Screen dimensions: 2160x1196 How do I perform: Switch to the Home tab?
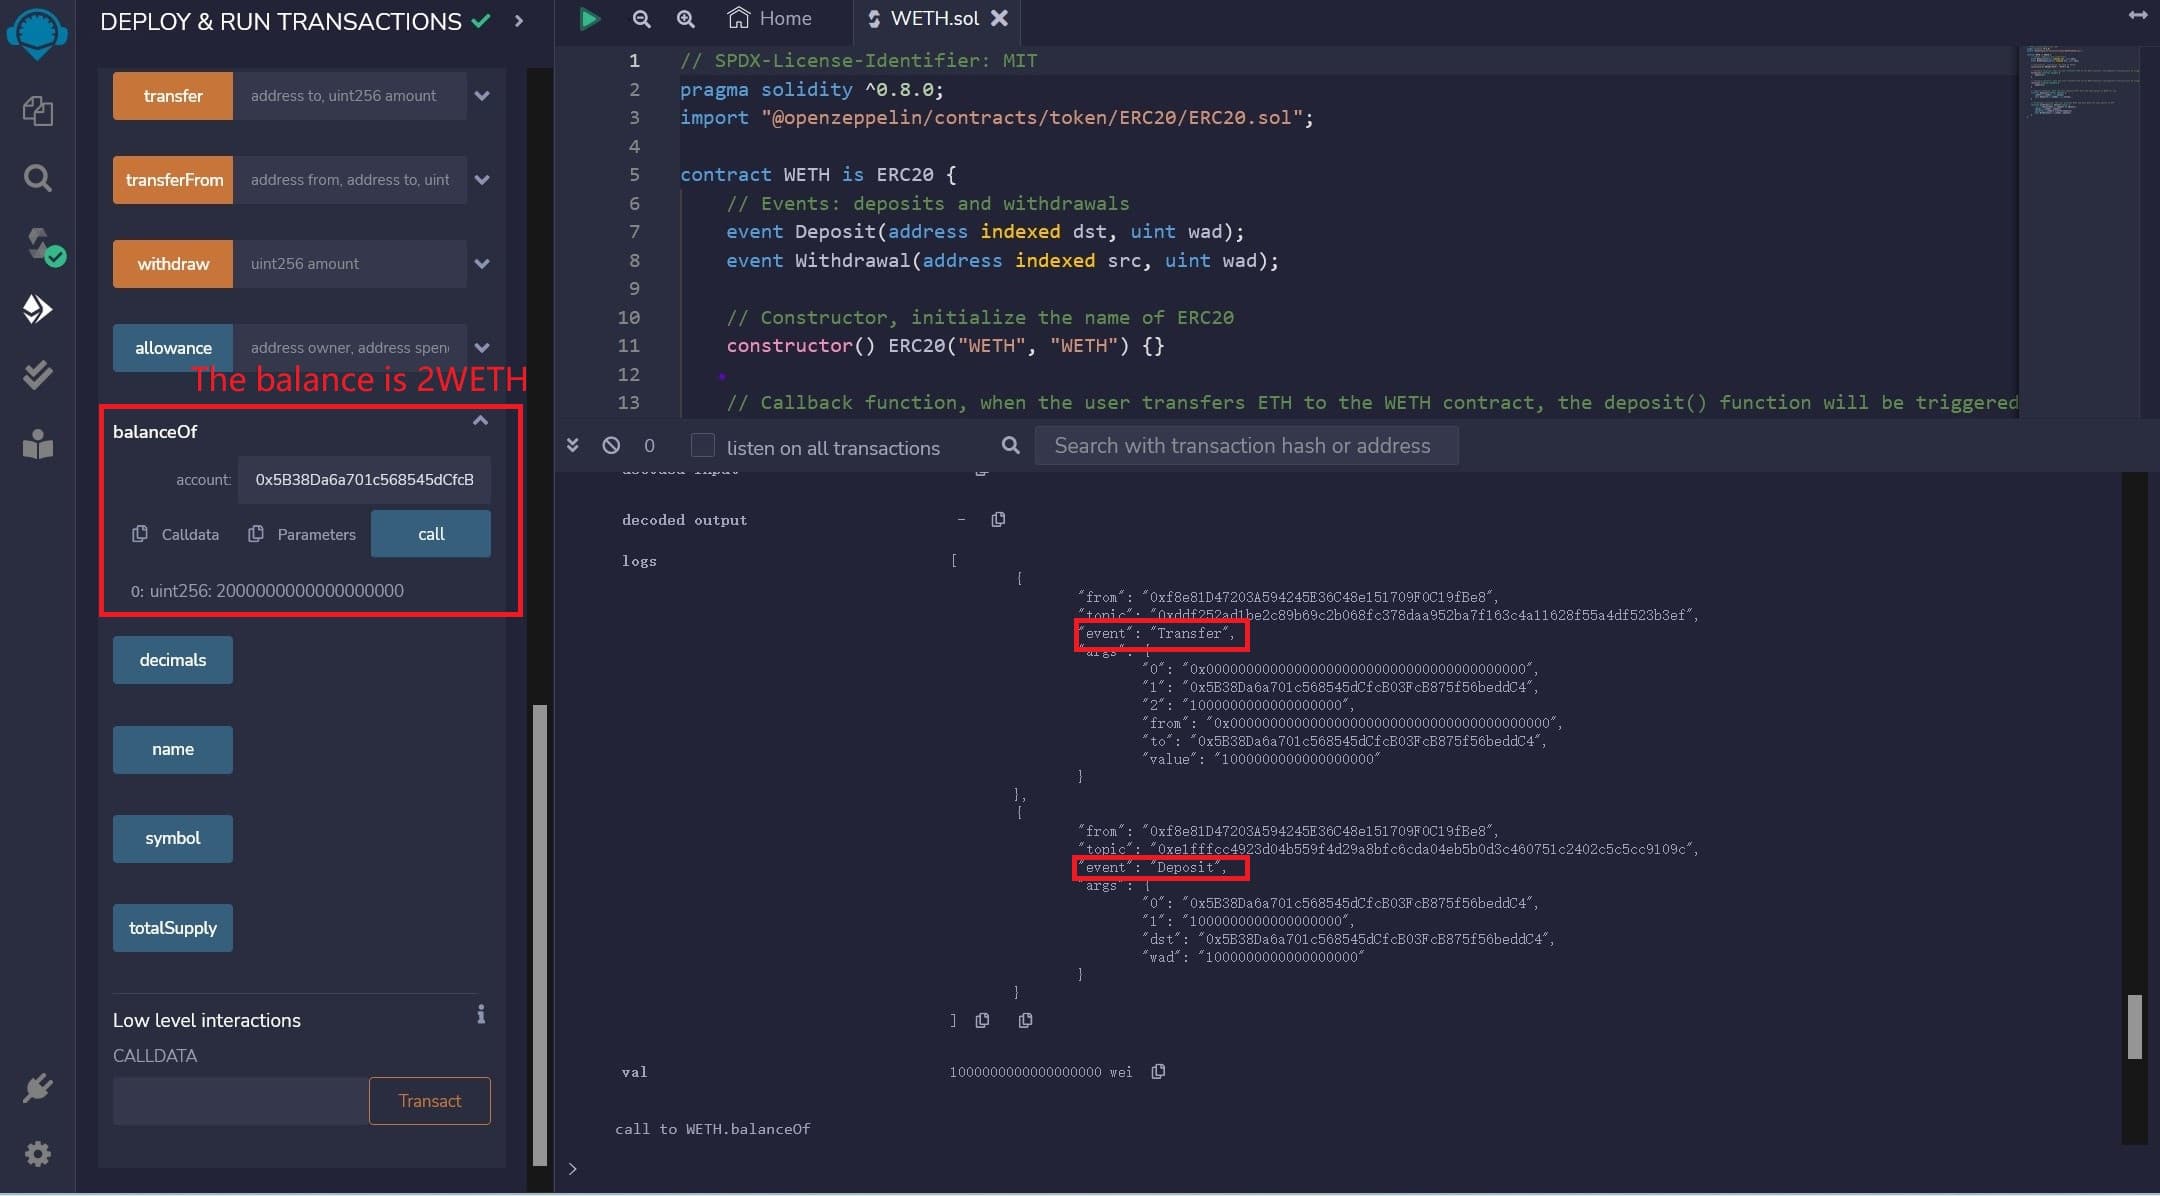coord(769,18)
